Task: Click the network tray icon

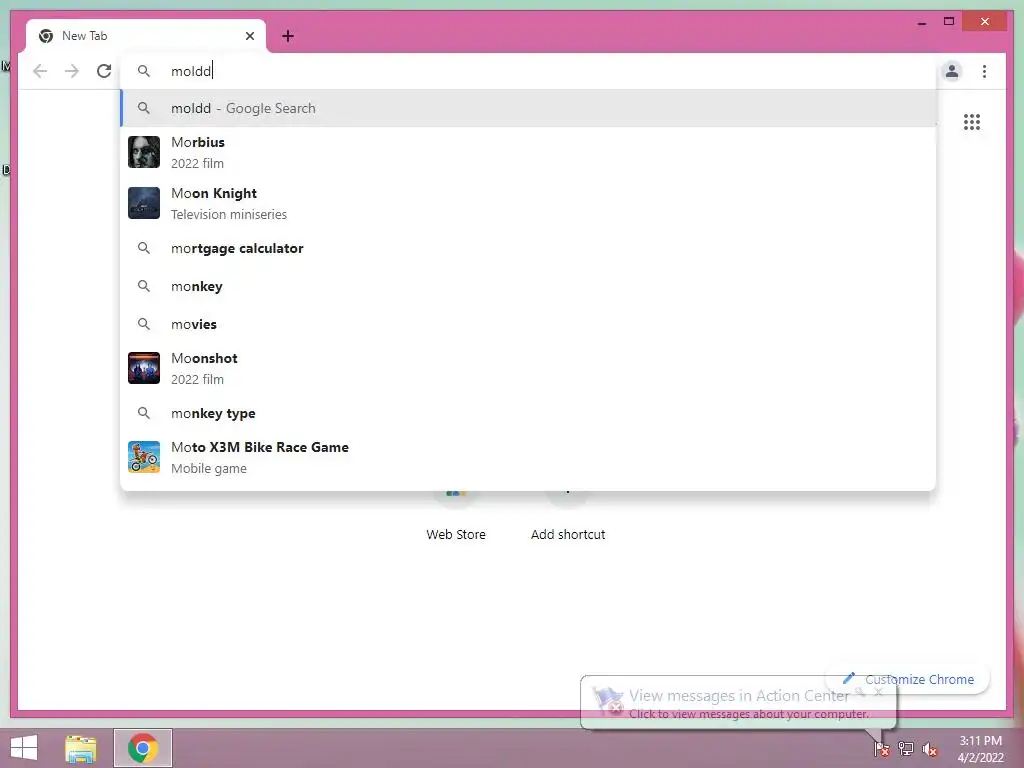Action: click(906, 749)
